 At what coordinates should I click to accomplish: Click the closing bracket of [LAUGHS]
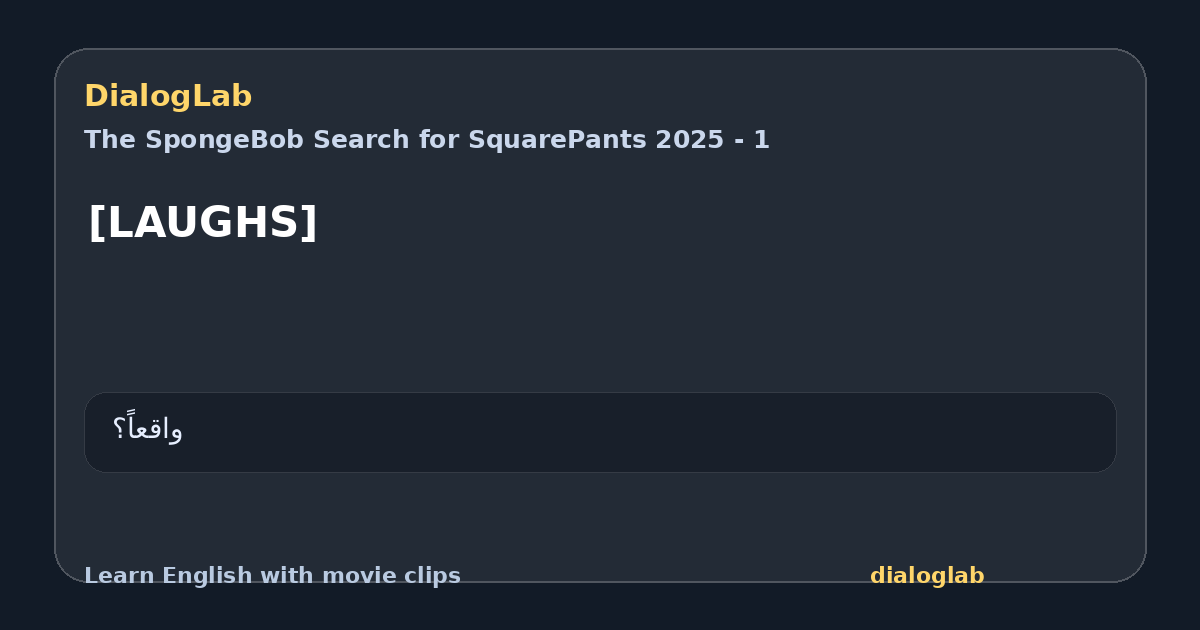tap(308, 222)
